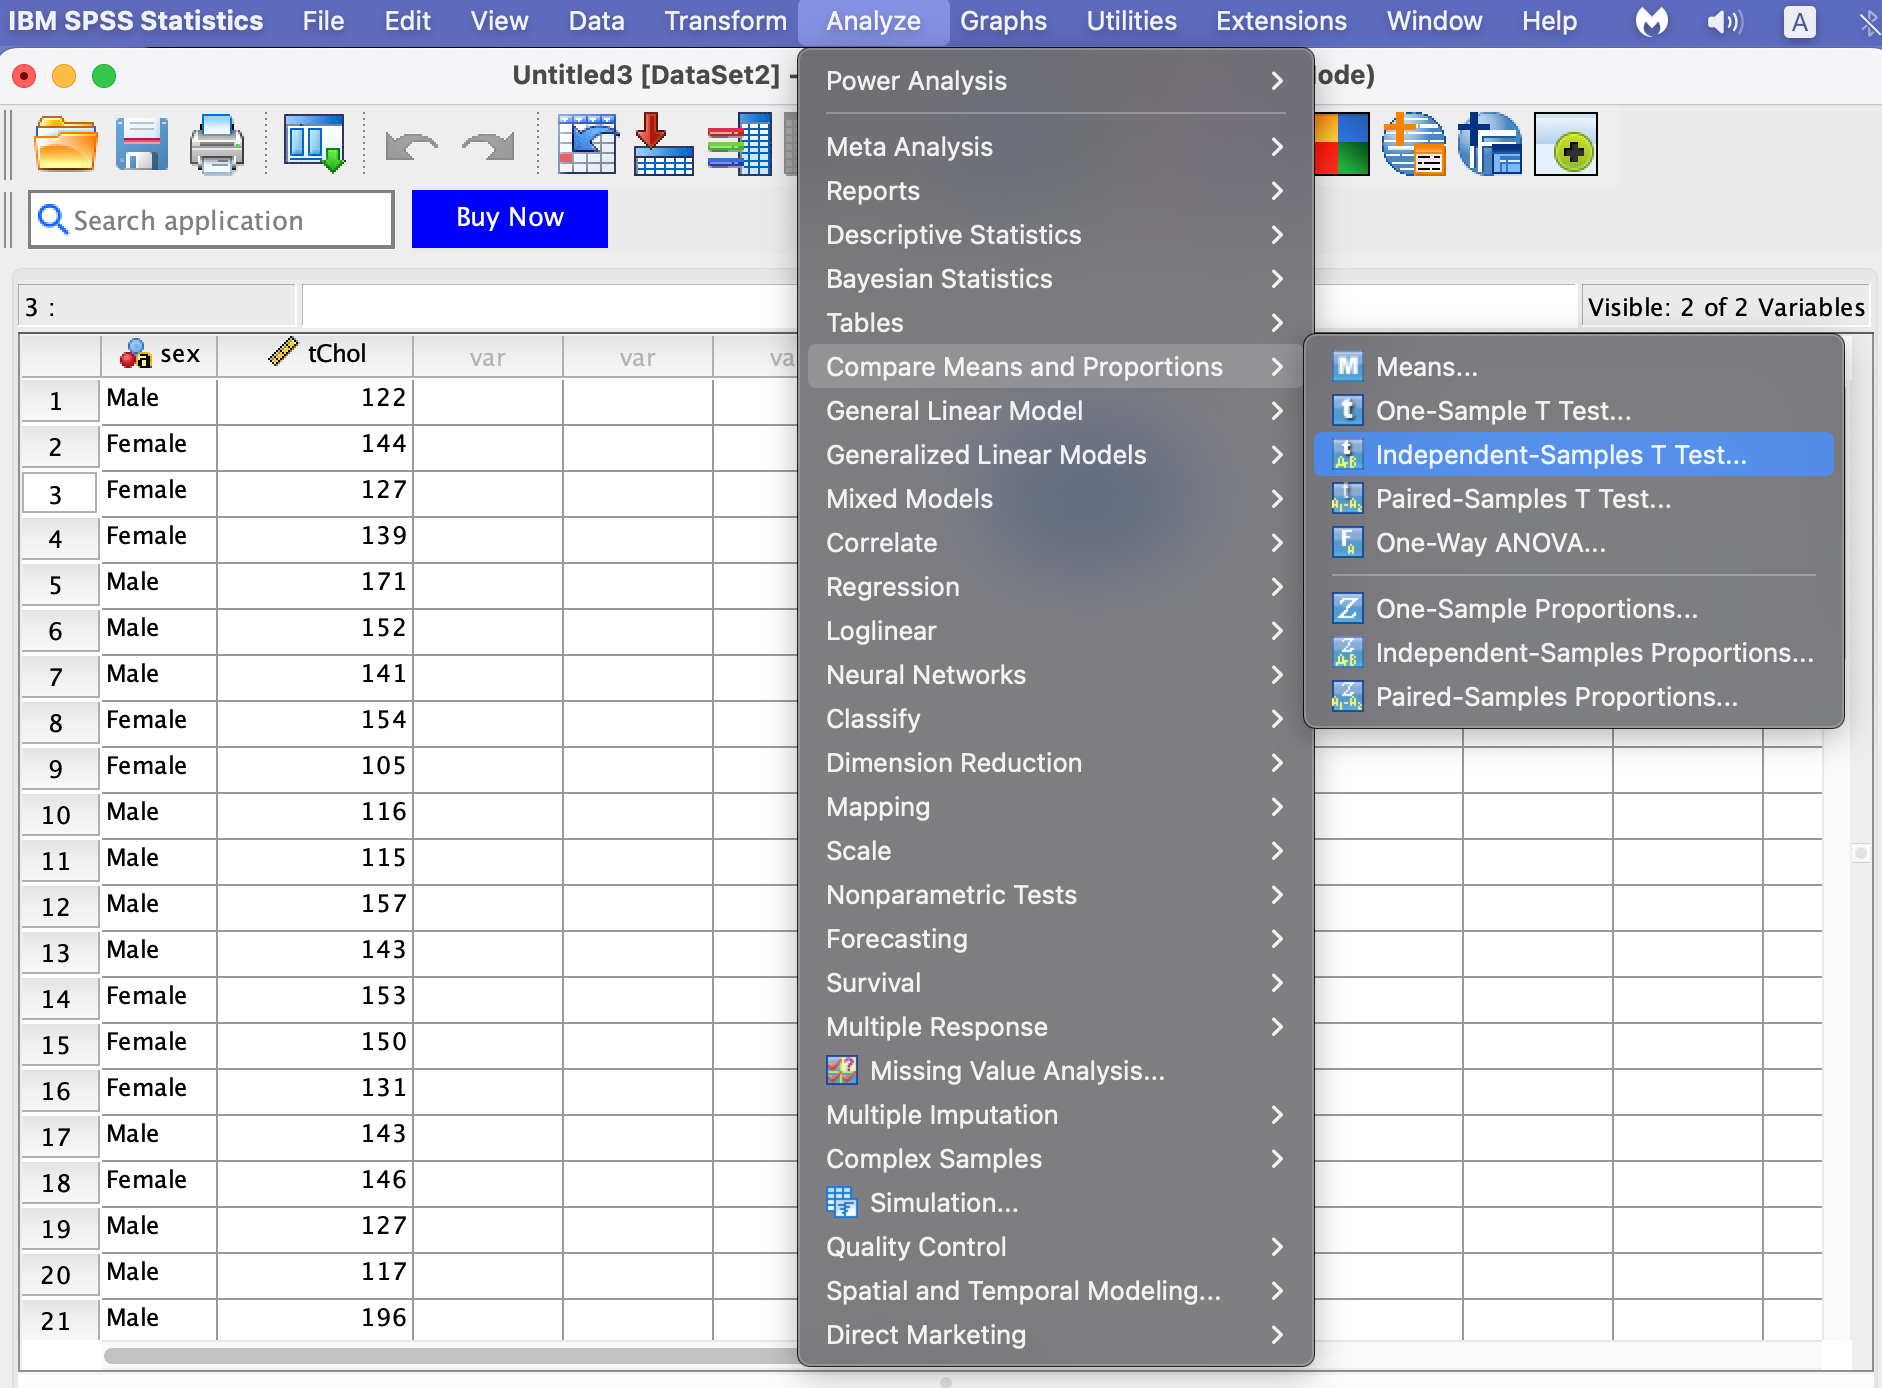Click the Independent-Samples Proportions icon
Viewport: 1882px width, 1388px height.
(x=1348, y=652)
